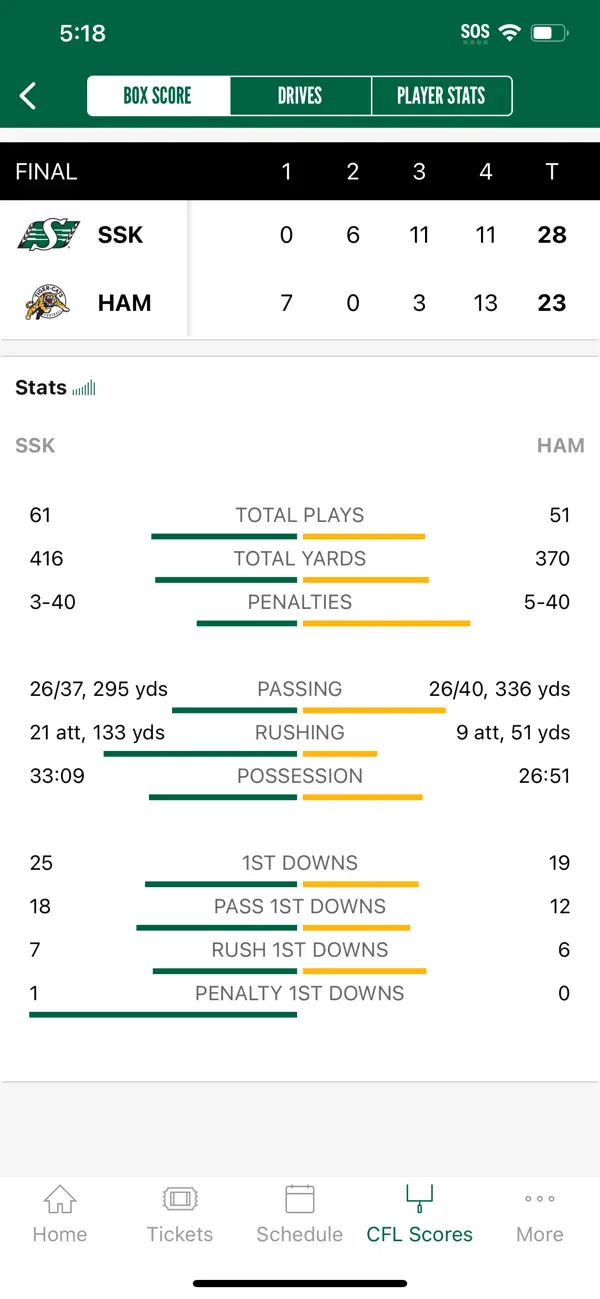Check the Wi-Fi status icon
600x1299 pixels.
[510, 33]
